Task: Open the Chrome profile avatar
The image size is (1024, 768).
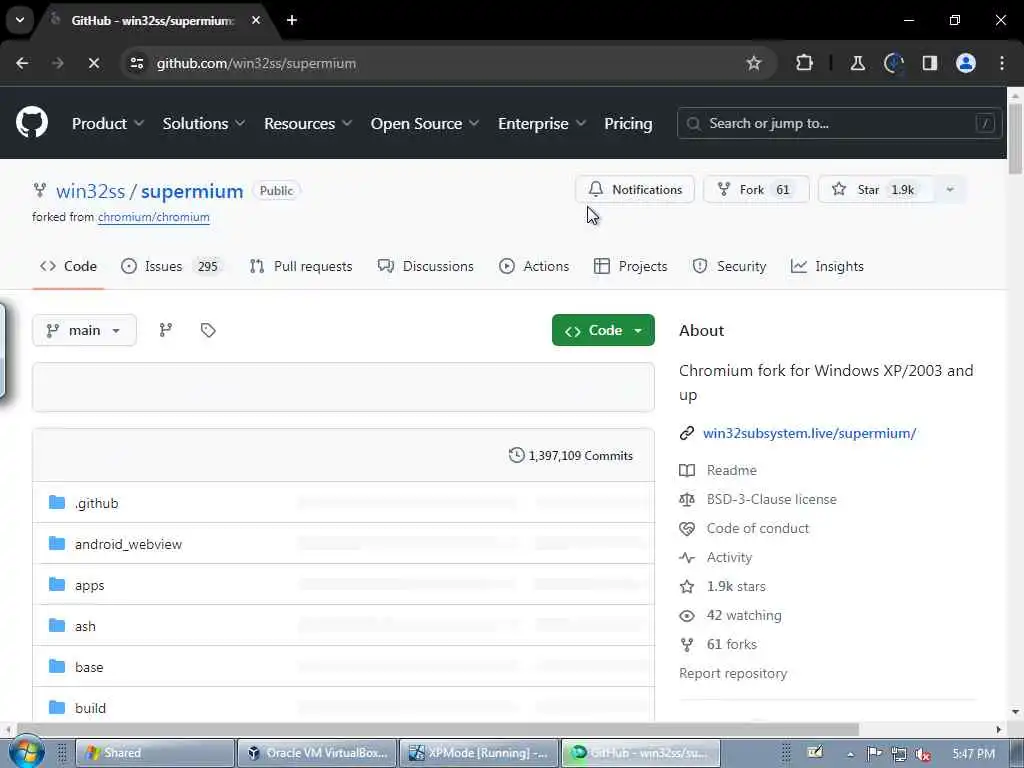Action: point(966,63)
